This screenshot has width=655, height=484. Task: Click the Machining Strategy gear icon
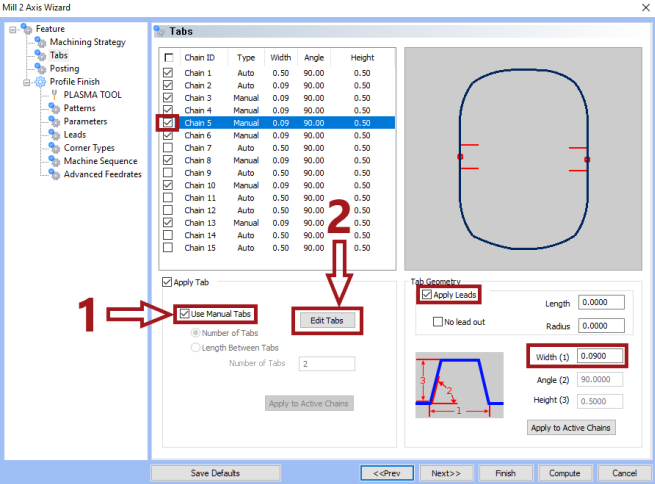click(x=40, y=42)
